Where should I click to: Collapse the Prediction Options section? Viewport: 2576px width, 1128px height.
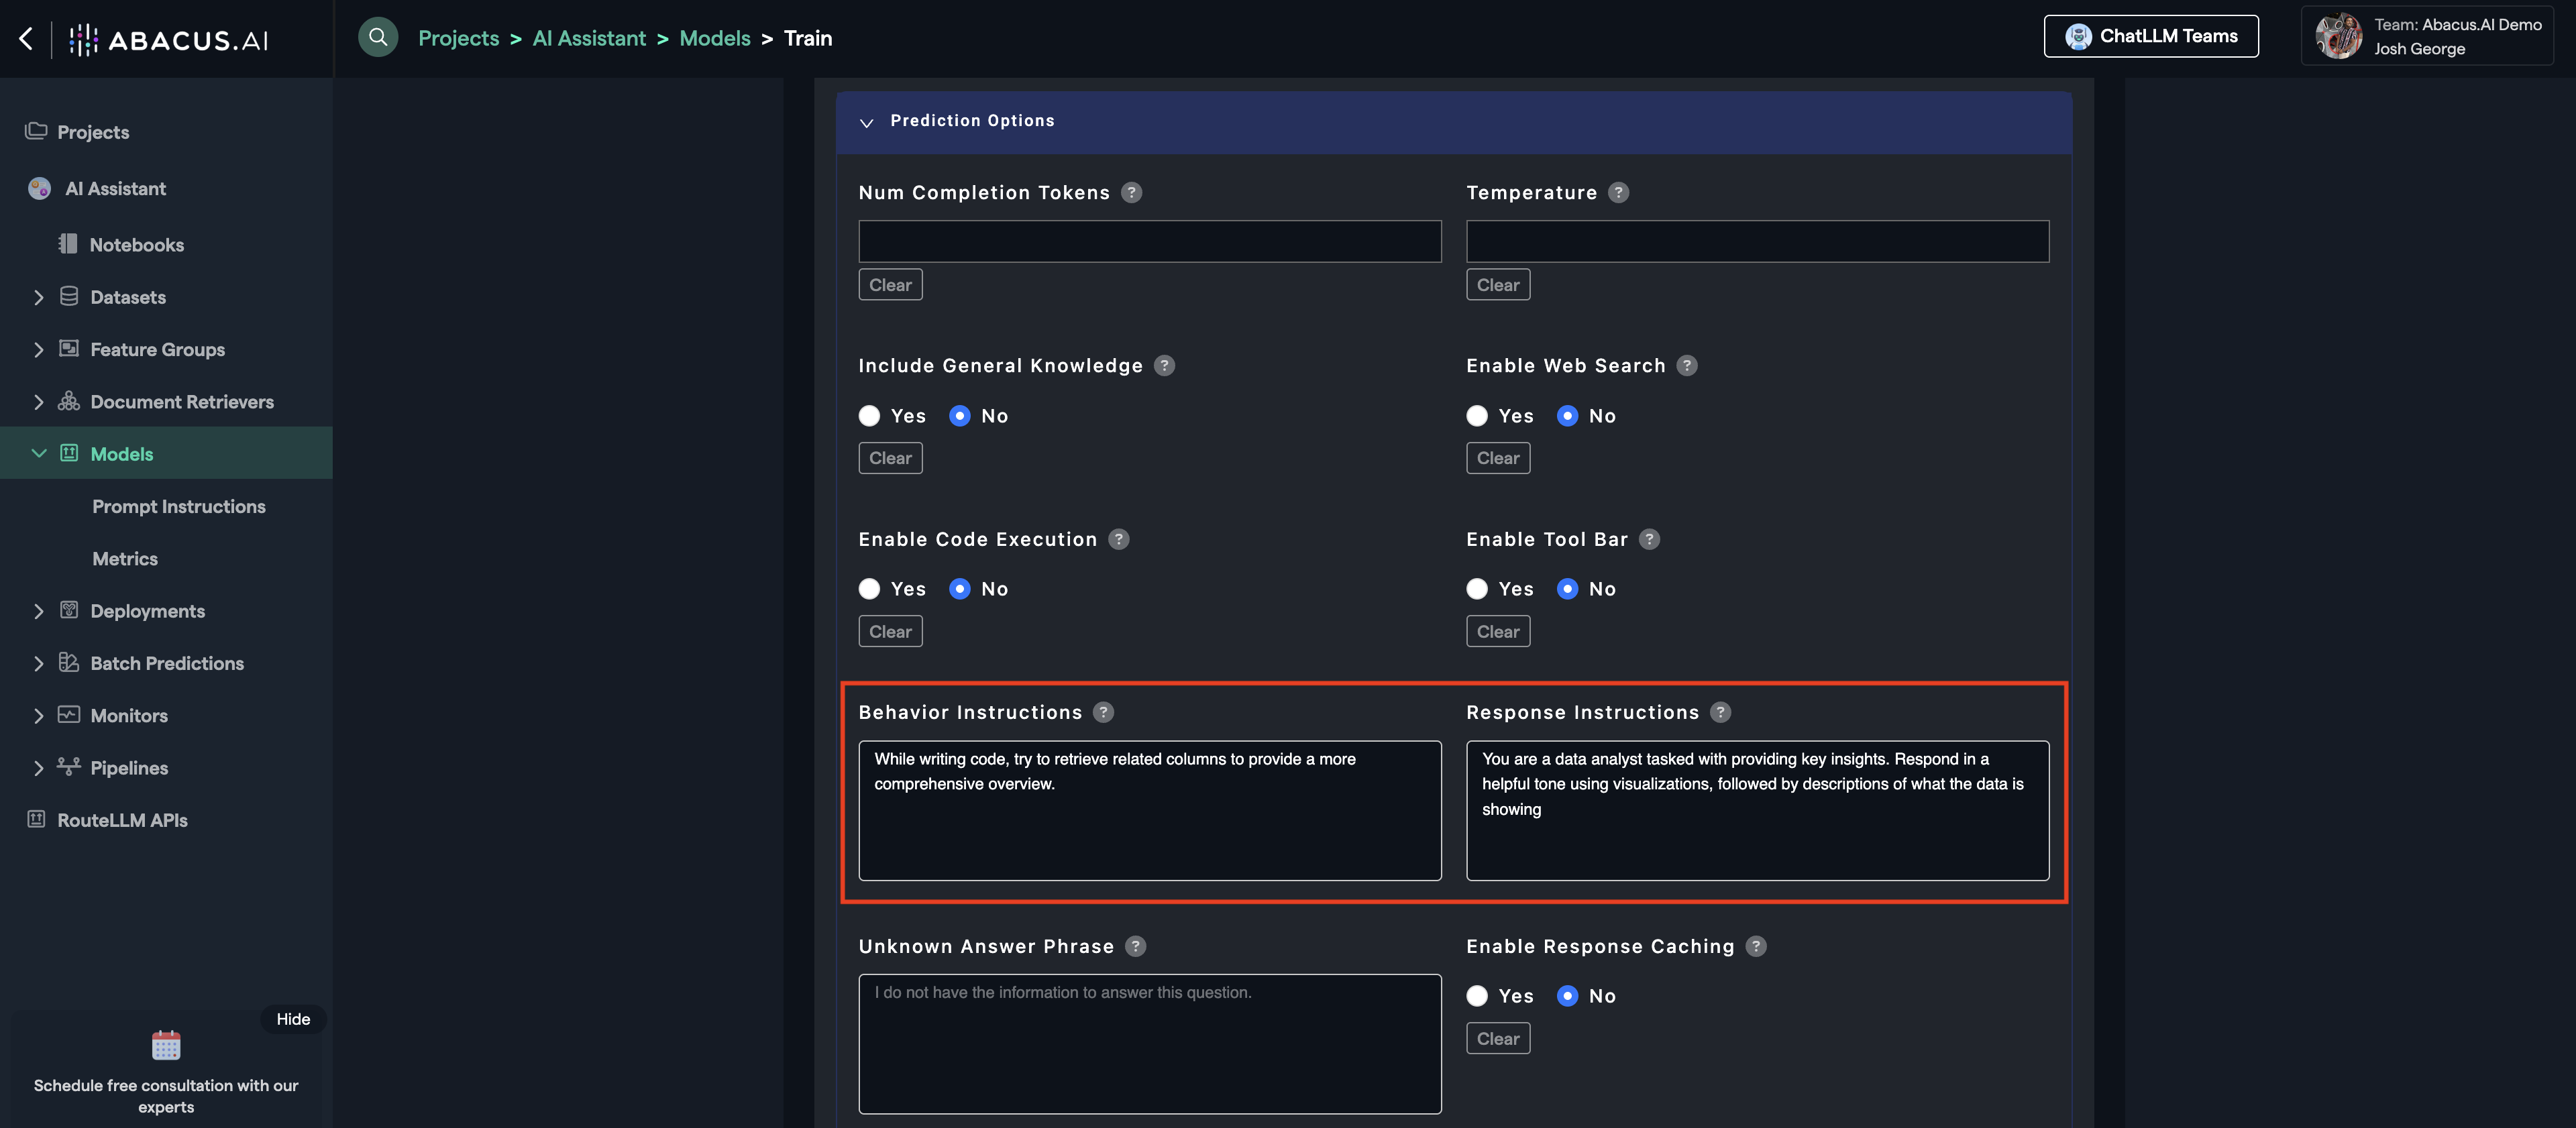pos(867,122)
